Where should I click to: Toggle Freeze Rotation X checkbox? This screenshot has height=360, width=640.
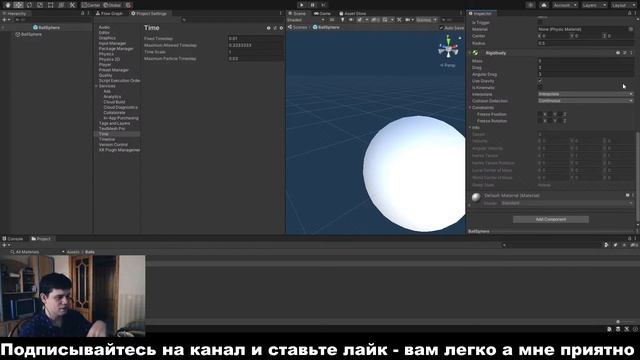tap(540, 121)
